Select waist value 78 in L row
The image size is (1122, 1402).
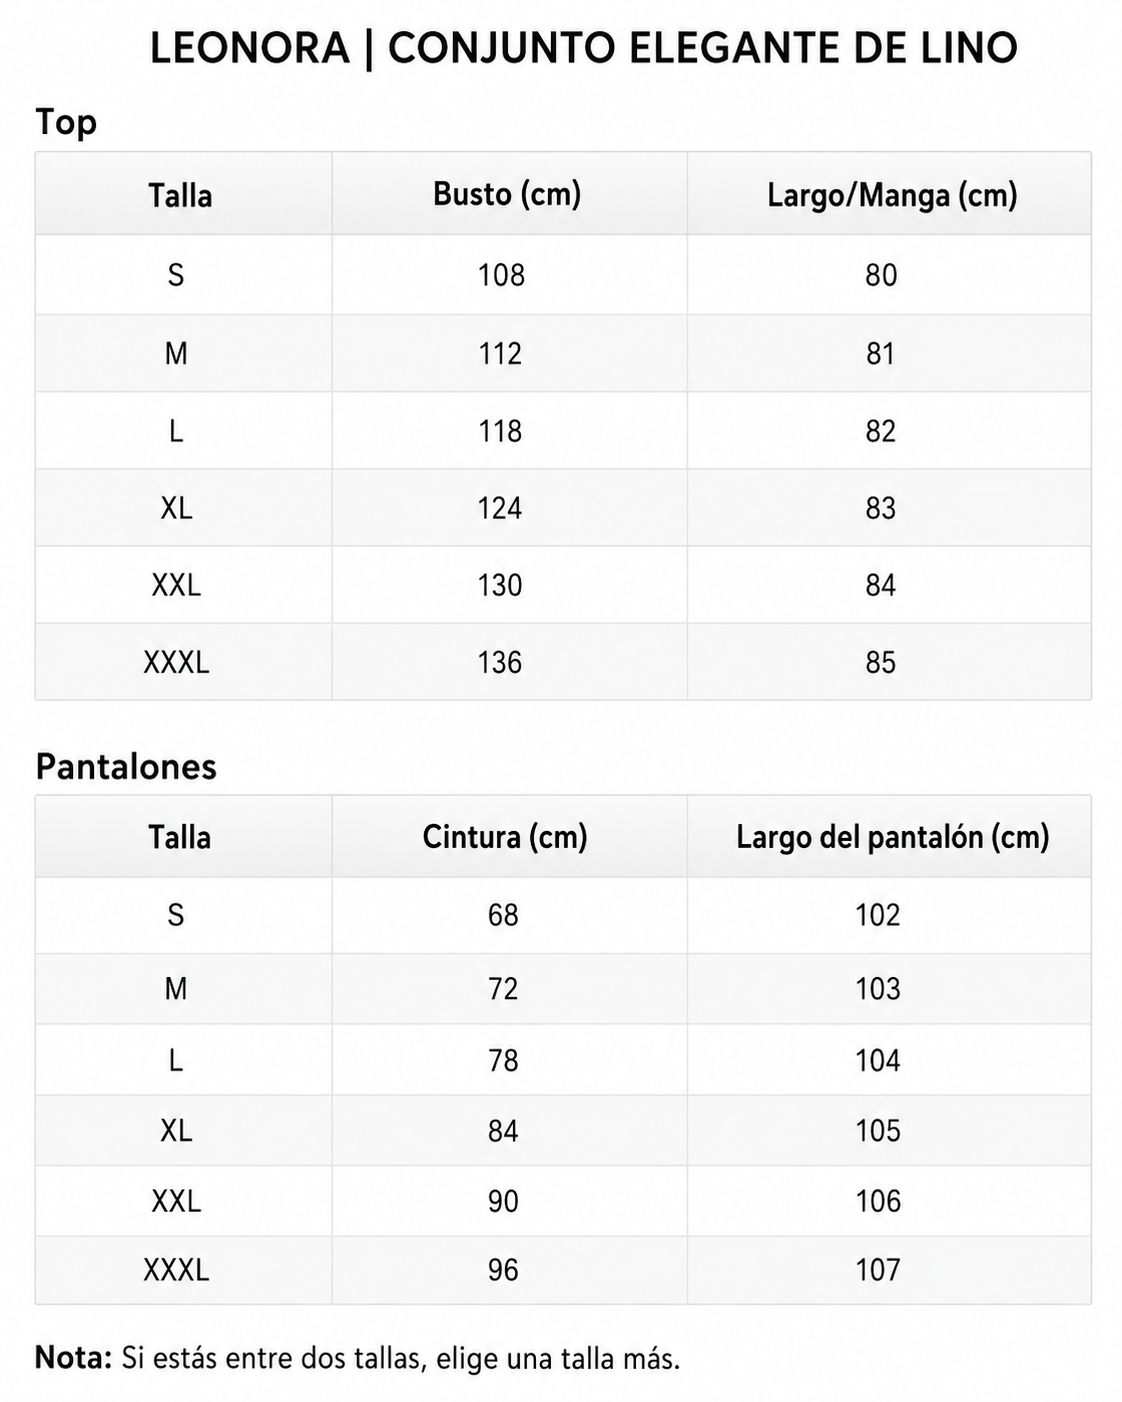click(x=503, y=1060)
